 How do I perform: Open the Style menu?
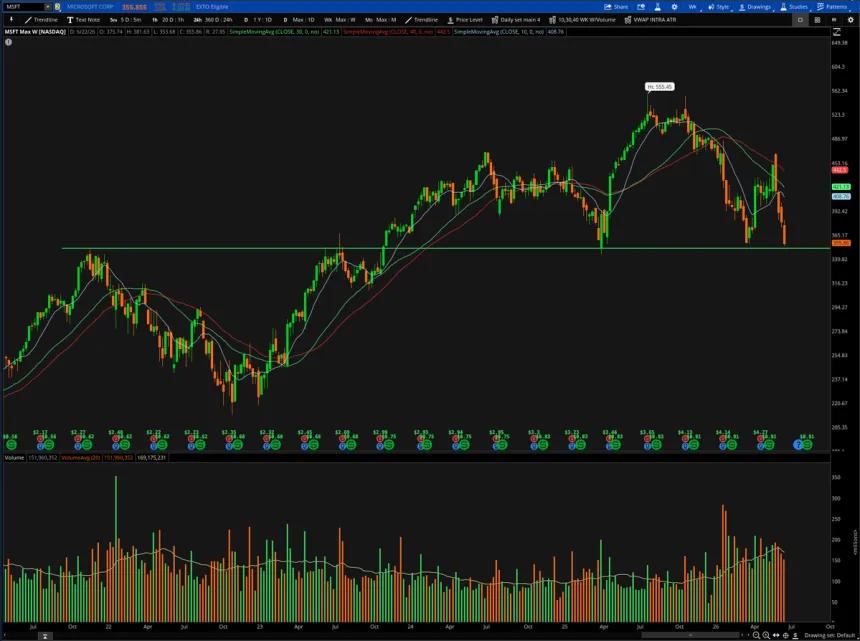(x=718, y=7)
